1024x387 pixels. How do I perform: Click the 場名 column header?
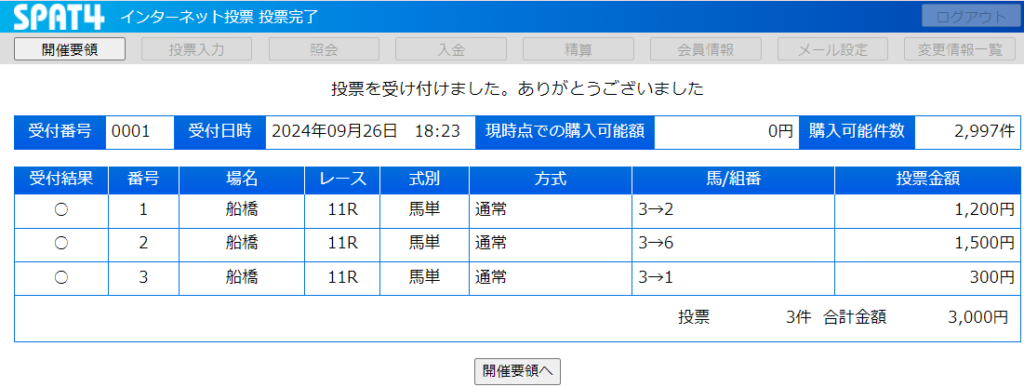coord(242,180)
